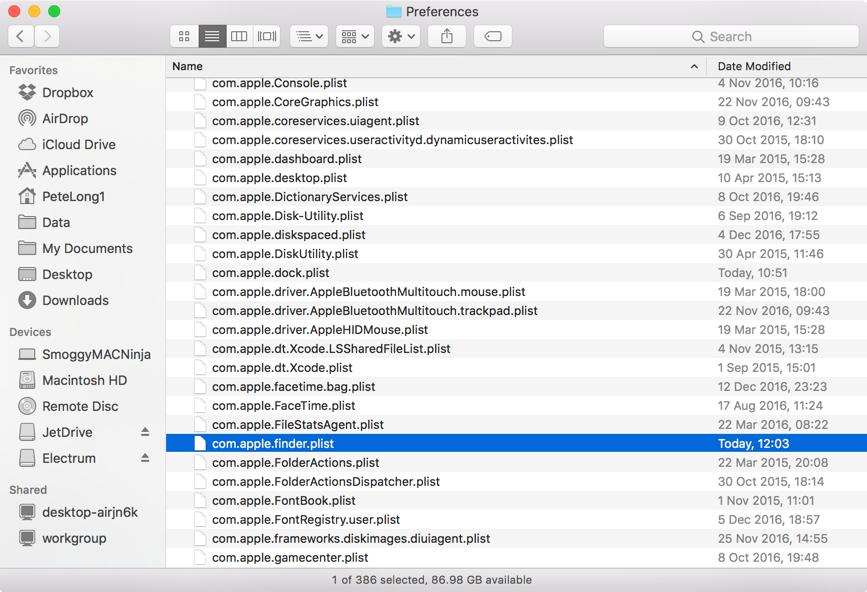This screenshot has width=867, height=592.
Task: Eject the JetDrive volume
Action: 145,432
